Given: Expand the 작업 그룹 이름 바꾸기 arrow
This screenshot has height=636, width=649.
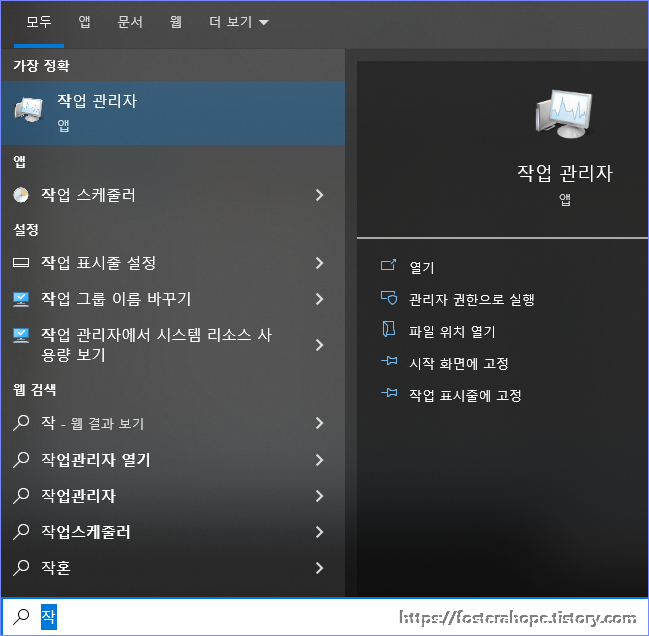Looking at the screenshot, I should click(319, 299).
